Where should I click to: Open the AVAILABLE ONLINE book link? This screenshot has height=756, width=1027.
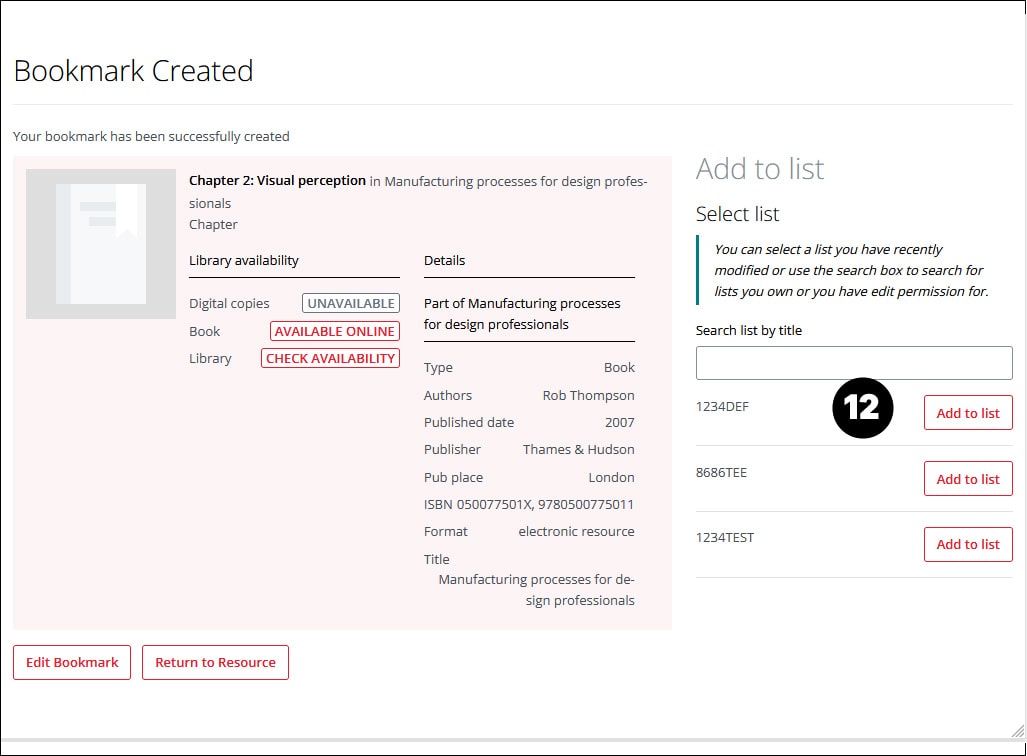pos(335,331)
